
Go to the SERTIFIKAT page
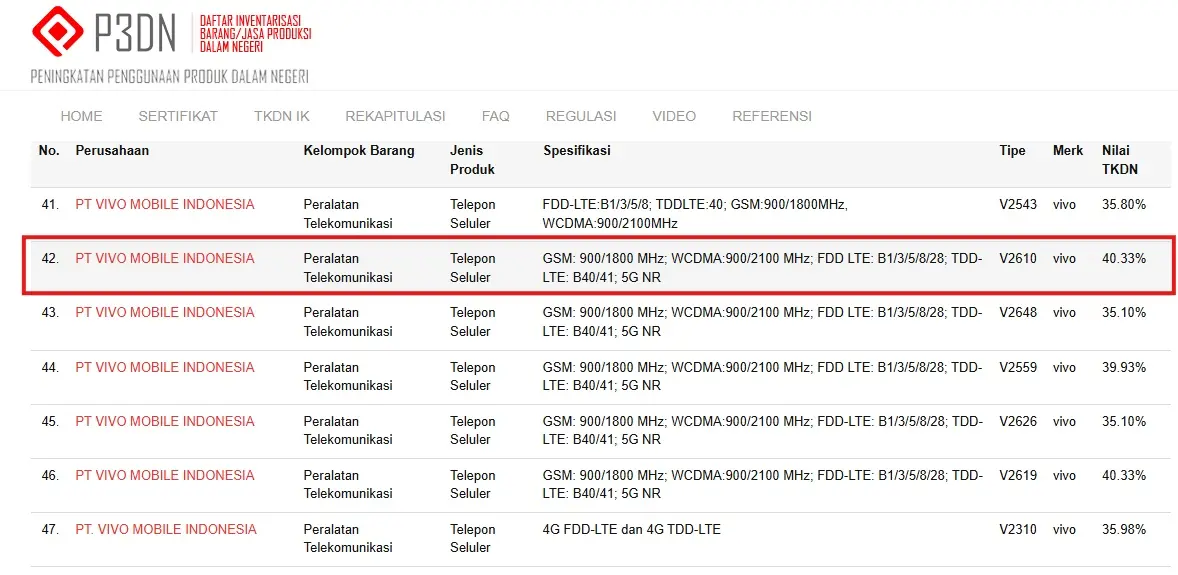tap(178, 117)
